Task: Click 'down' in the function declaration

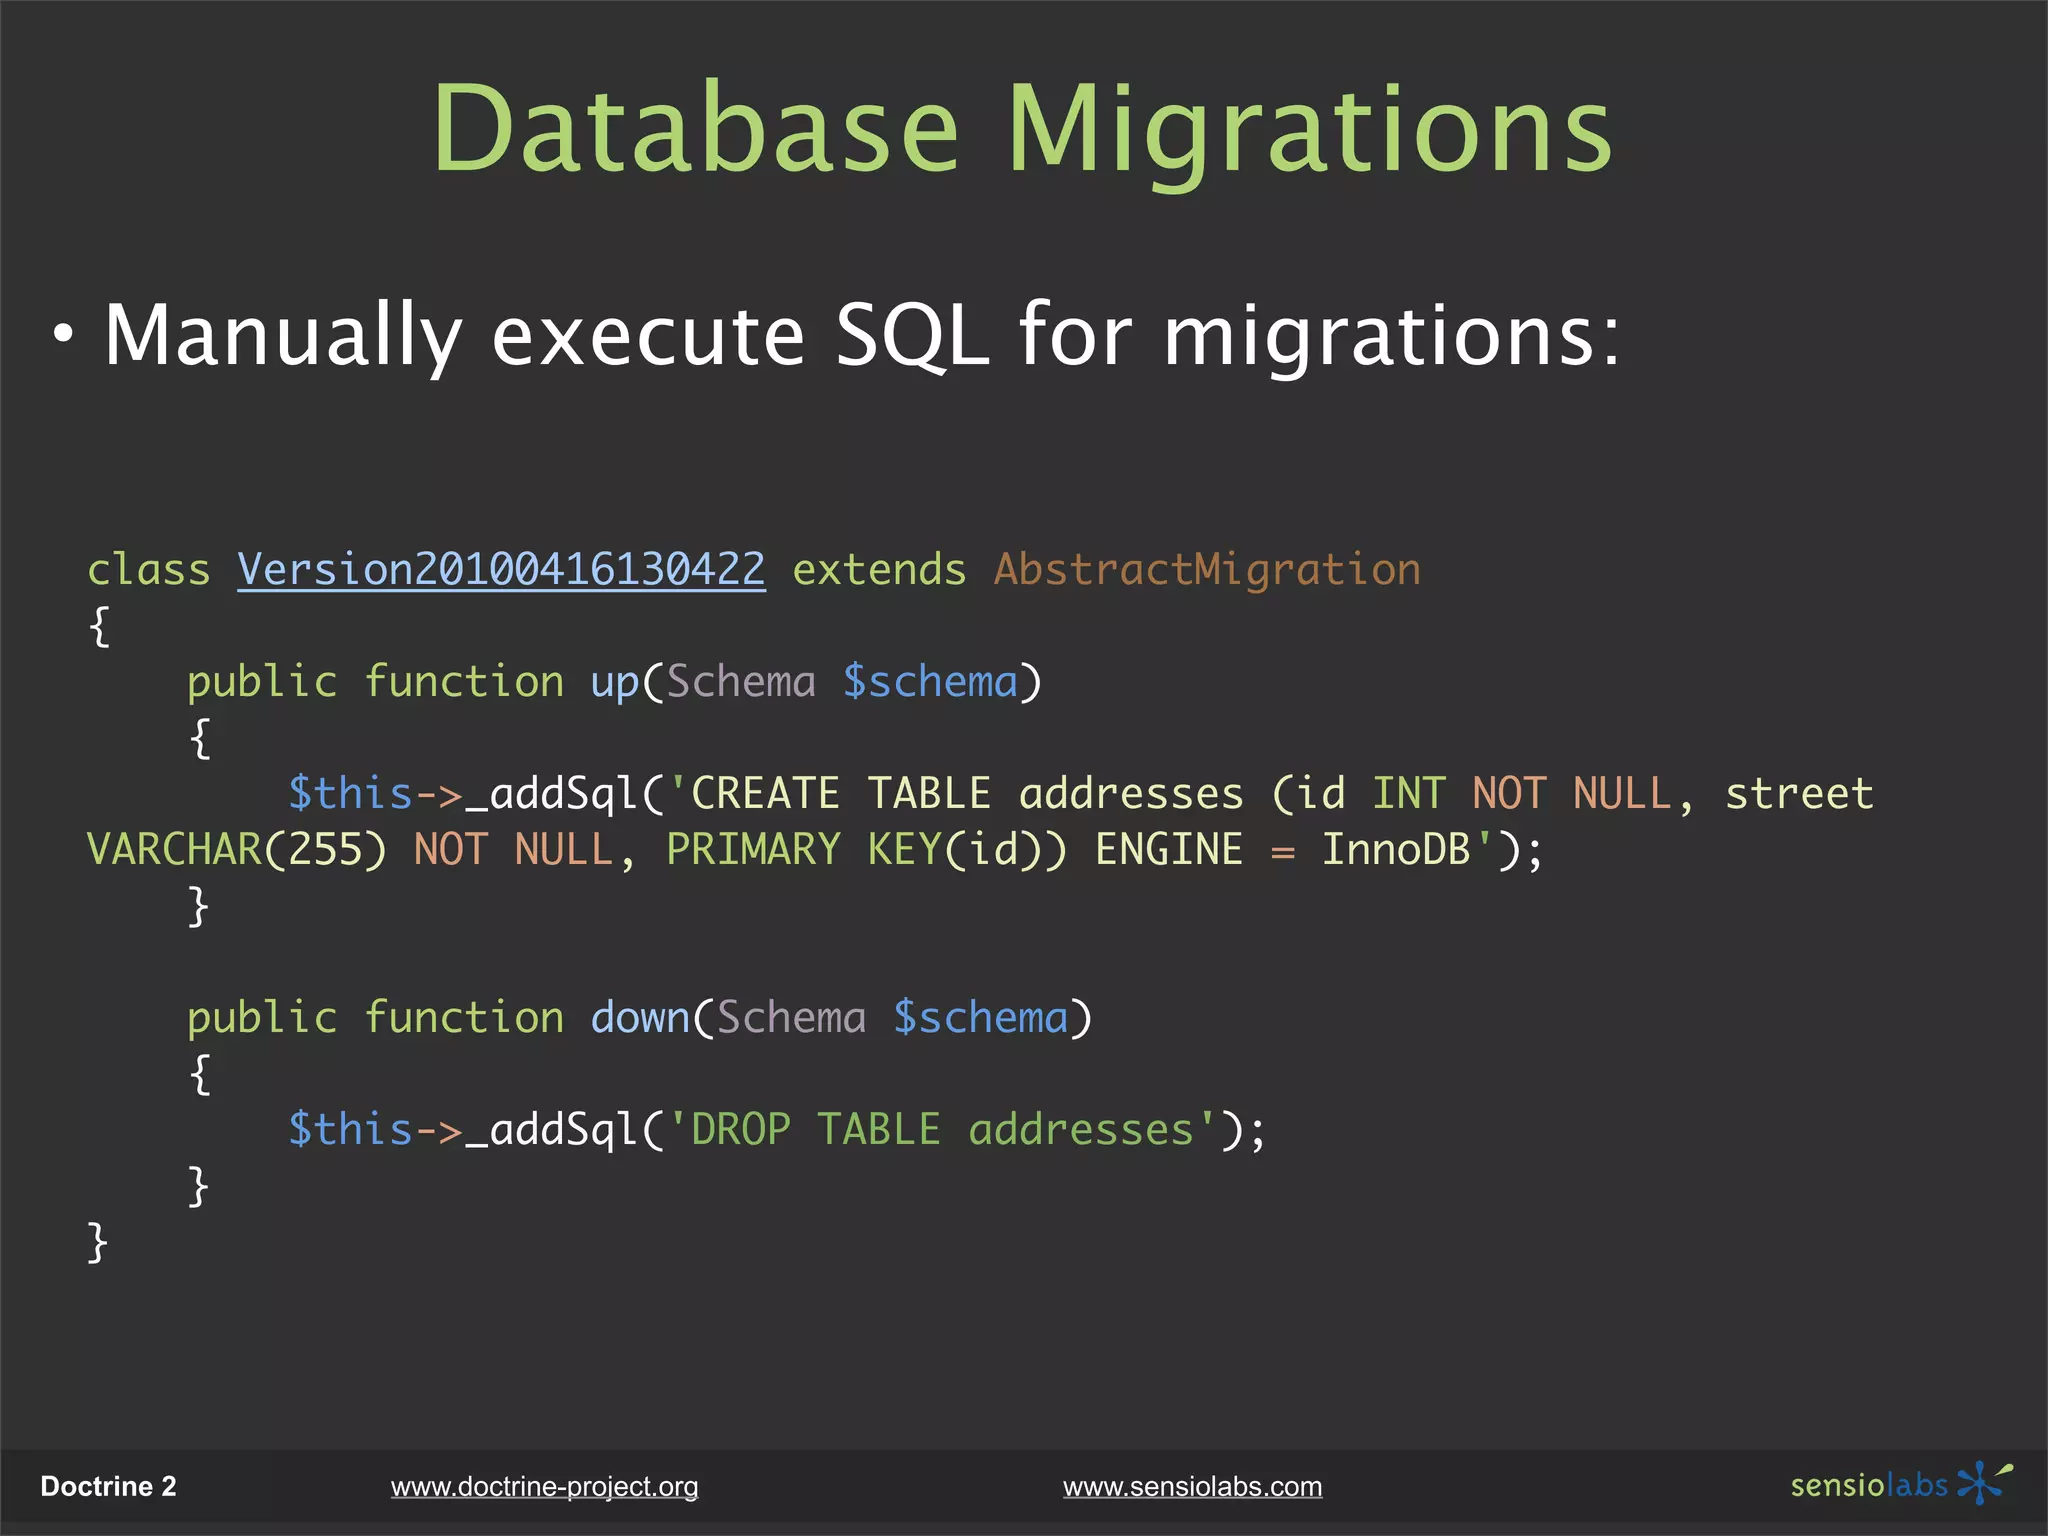Action: pos(640,1018)
